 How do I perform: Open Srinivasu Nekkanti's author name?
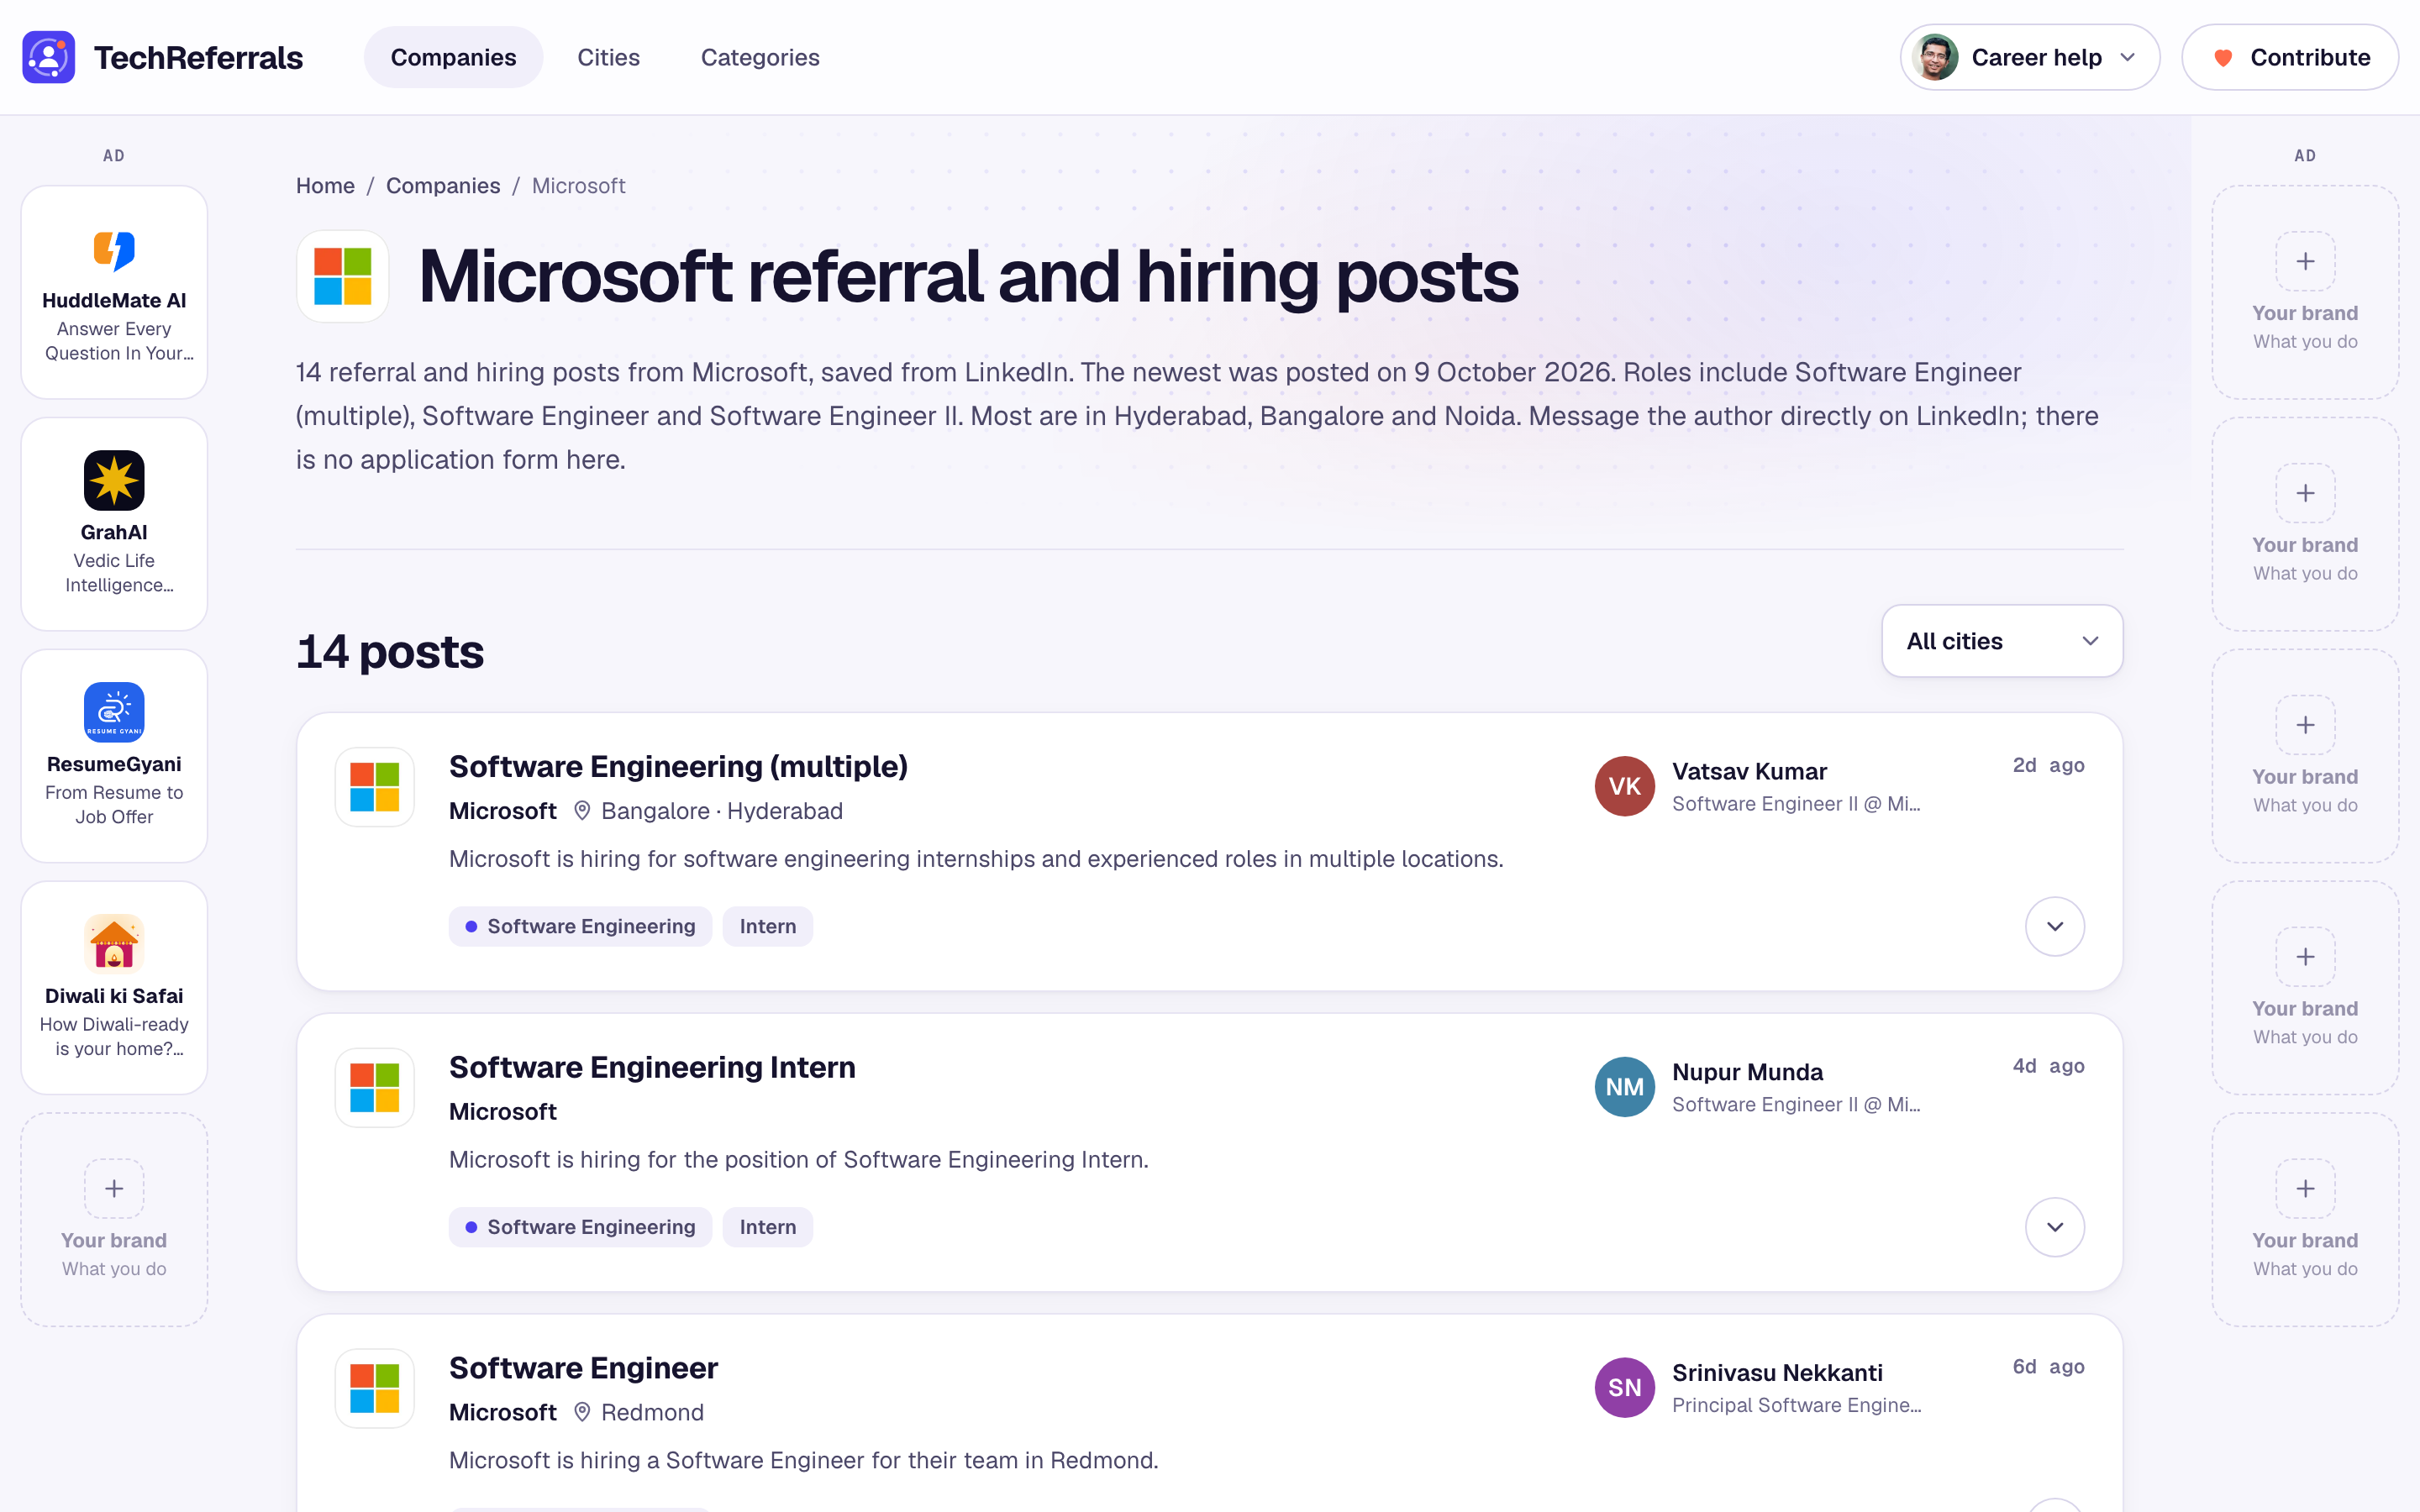1777,1373
